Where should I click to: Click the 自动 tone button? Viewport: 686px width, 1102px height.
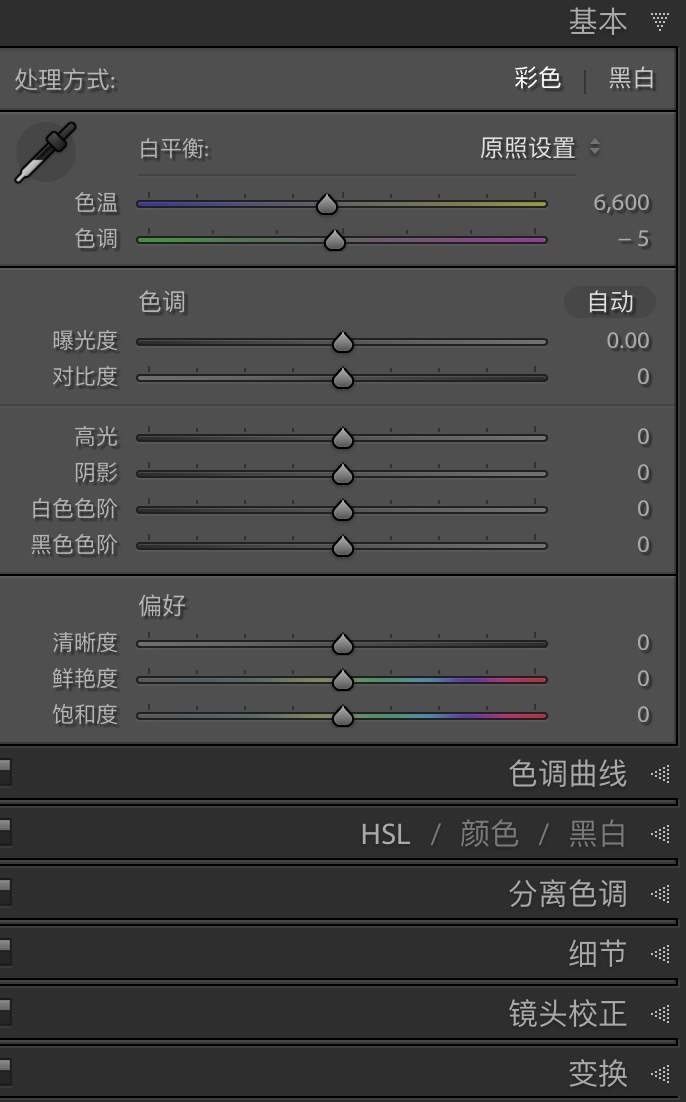[610, 302]
